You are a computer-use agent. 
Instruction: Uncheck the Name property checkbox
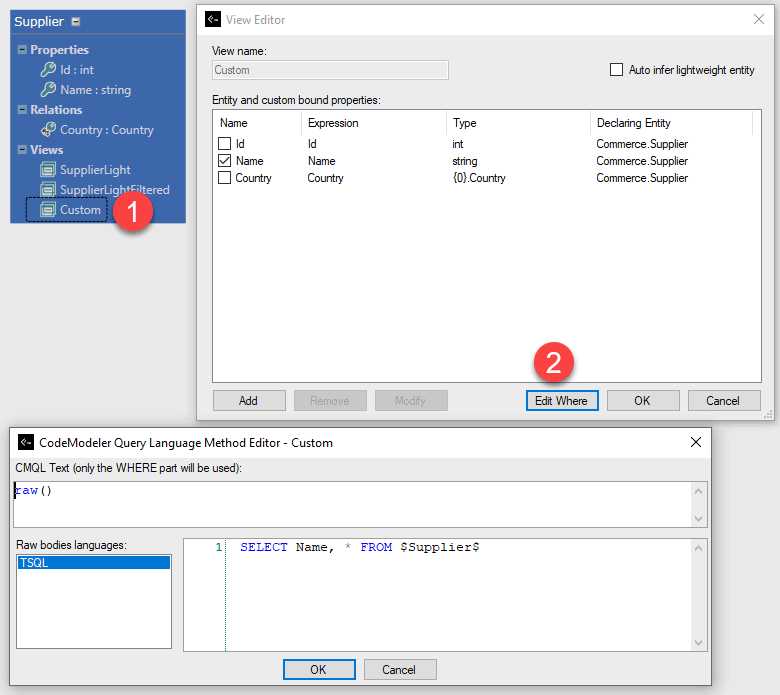(x=225, y=161)
